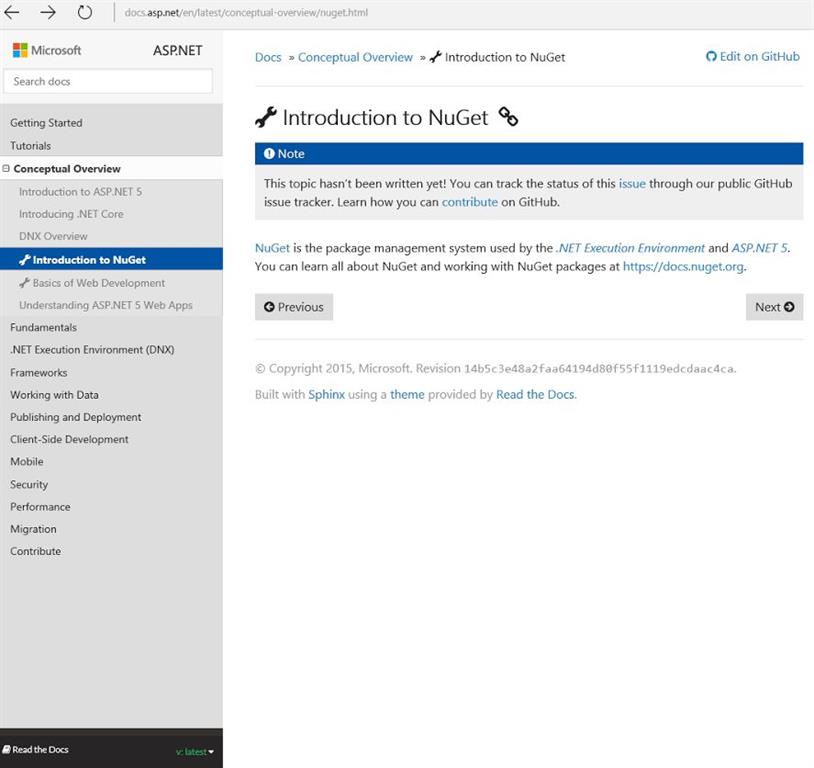Open Performance in the sidebar
This screenshot has height=768, width=814.
pyautogui.click(x=40, y=507)
